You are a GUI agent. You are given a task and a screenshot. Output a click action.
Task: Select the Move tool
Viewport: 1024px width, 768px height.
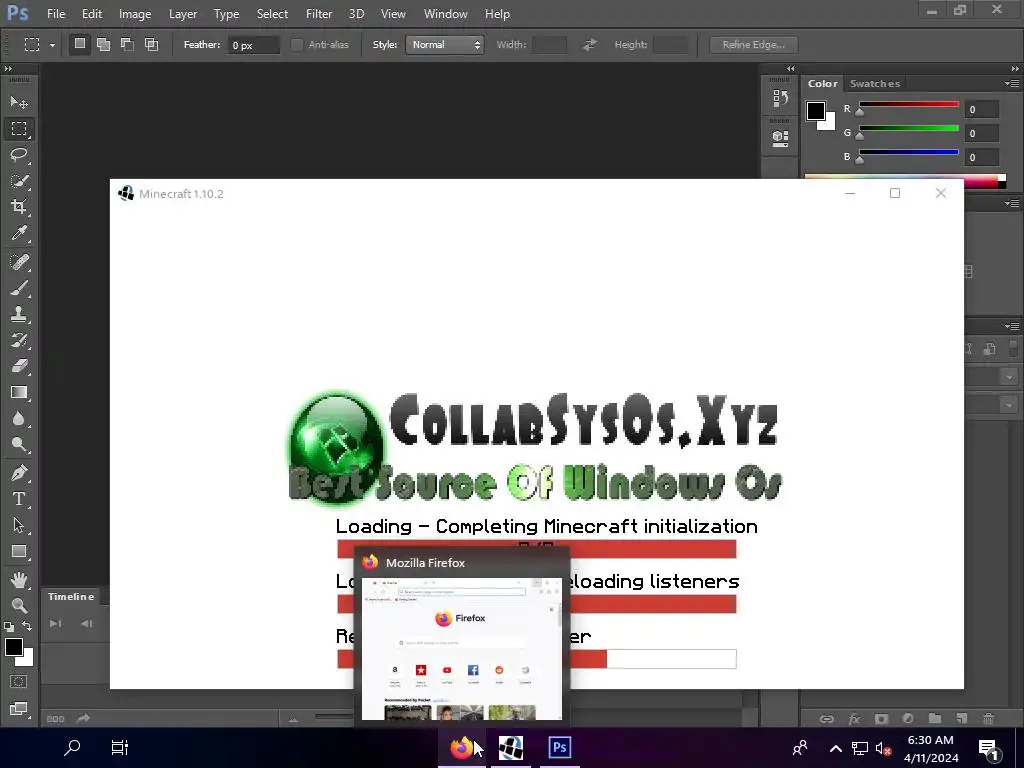coord(19,103)
